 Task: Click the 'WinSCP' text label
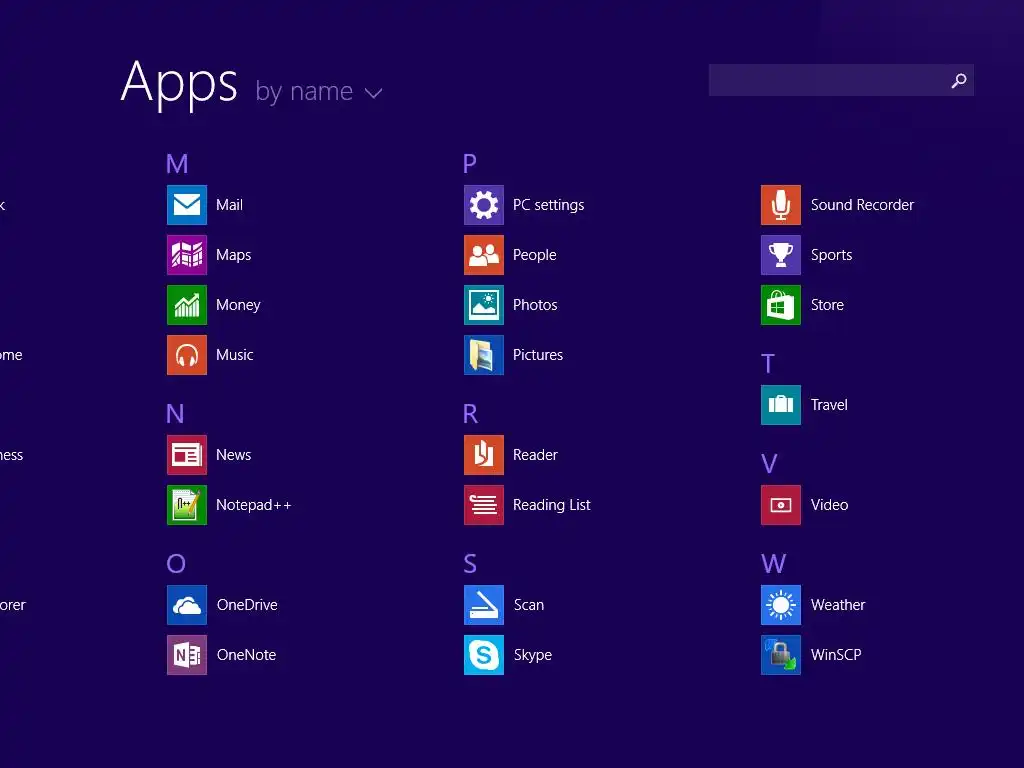[836, 654]
